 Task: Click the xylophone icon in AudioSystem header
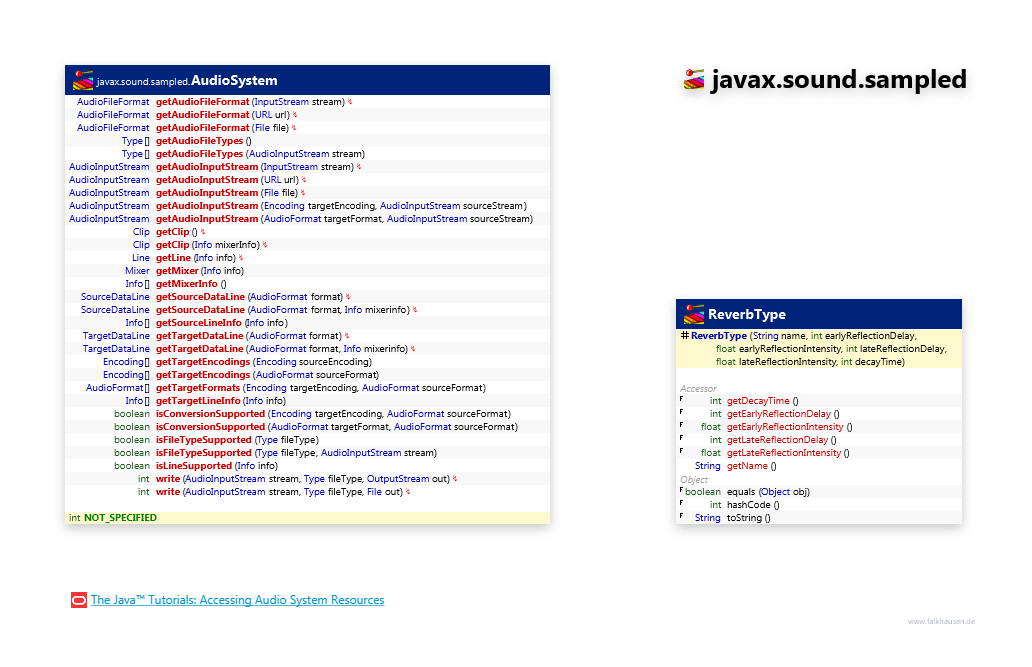click(x=83, y=80)
